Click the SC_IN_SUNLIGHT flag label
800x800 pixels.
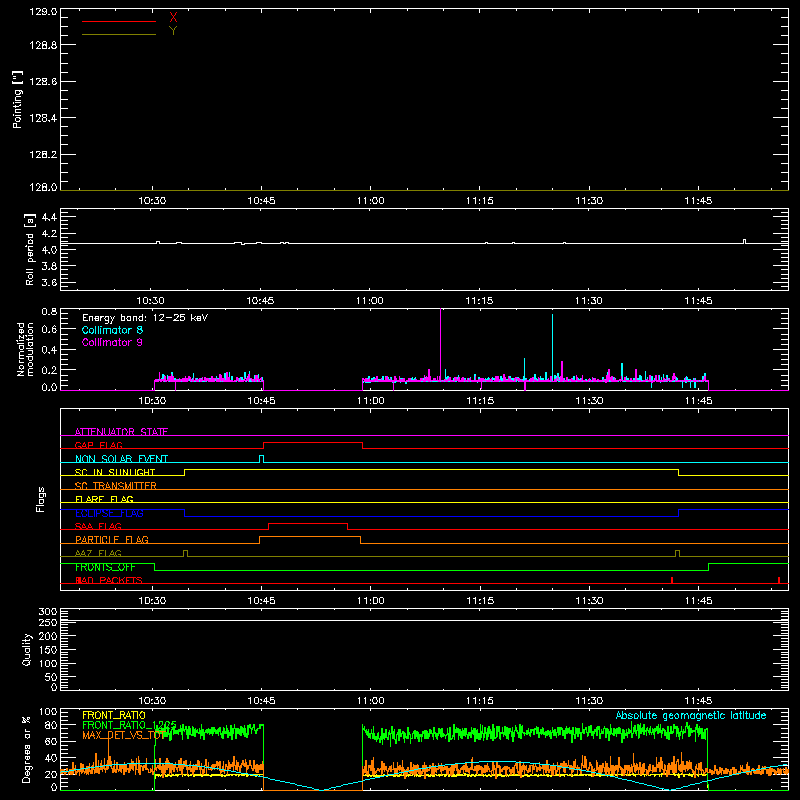(x=115, y=472)
